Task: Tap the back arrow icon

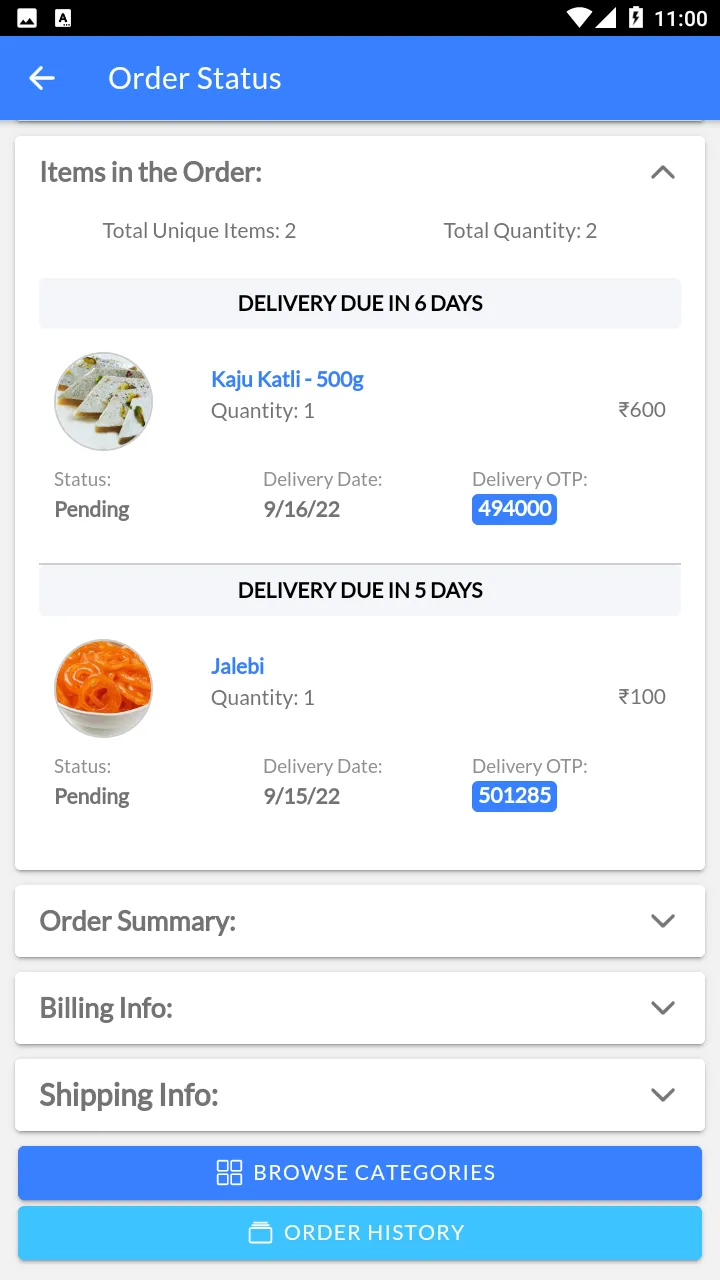Action: tap(42, 78)
